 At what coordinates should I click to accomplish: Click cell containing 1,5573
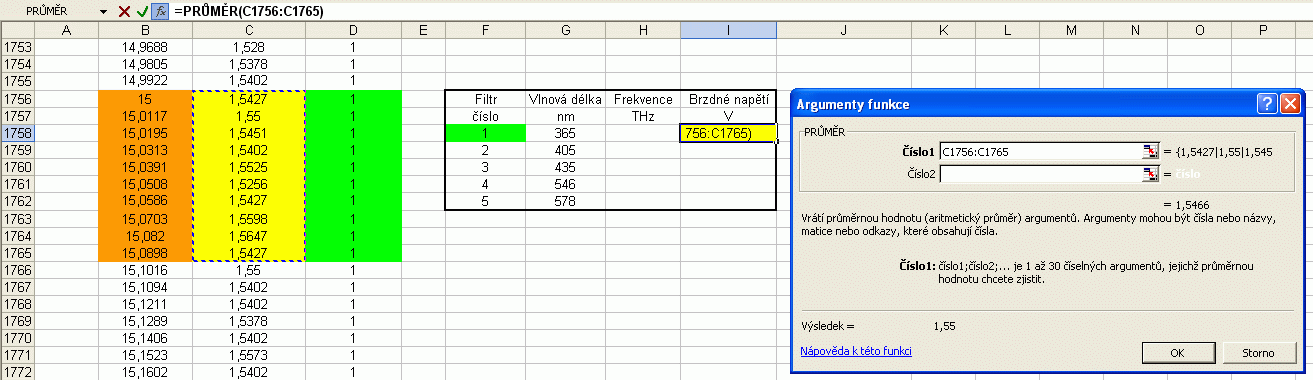click(x=248, y=355)
